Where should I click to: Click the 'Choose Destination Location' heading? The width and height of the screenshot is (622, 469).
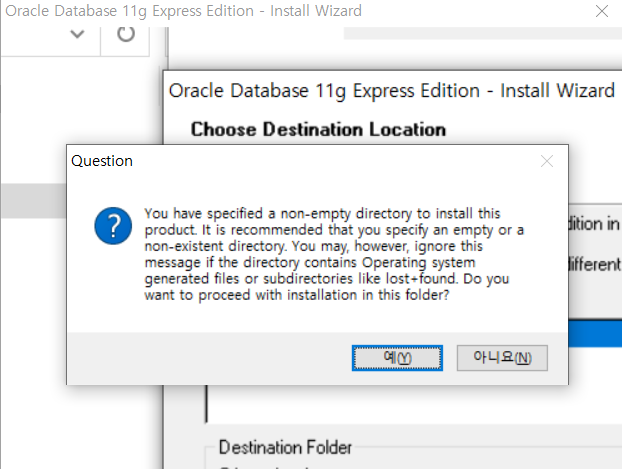click(x=318, y=129)
